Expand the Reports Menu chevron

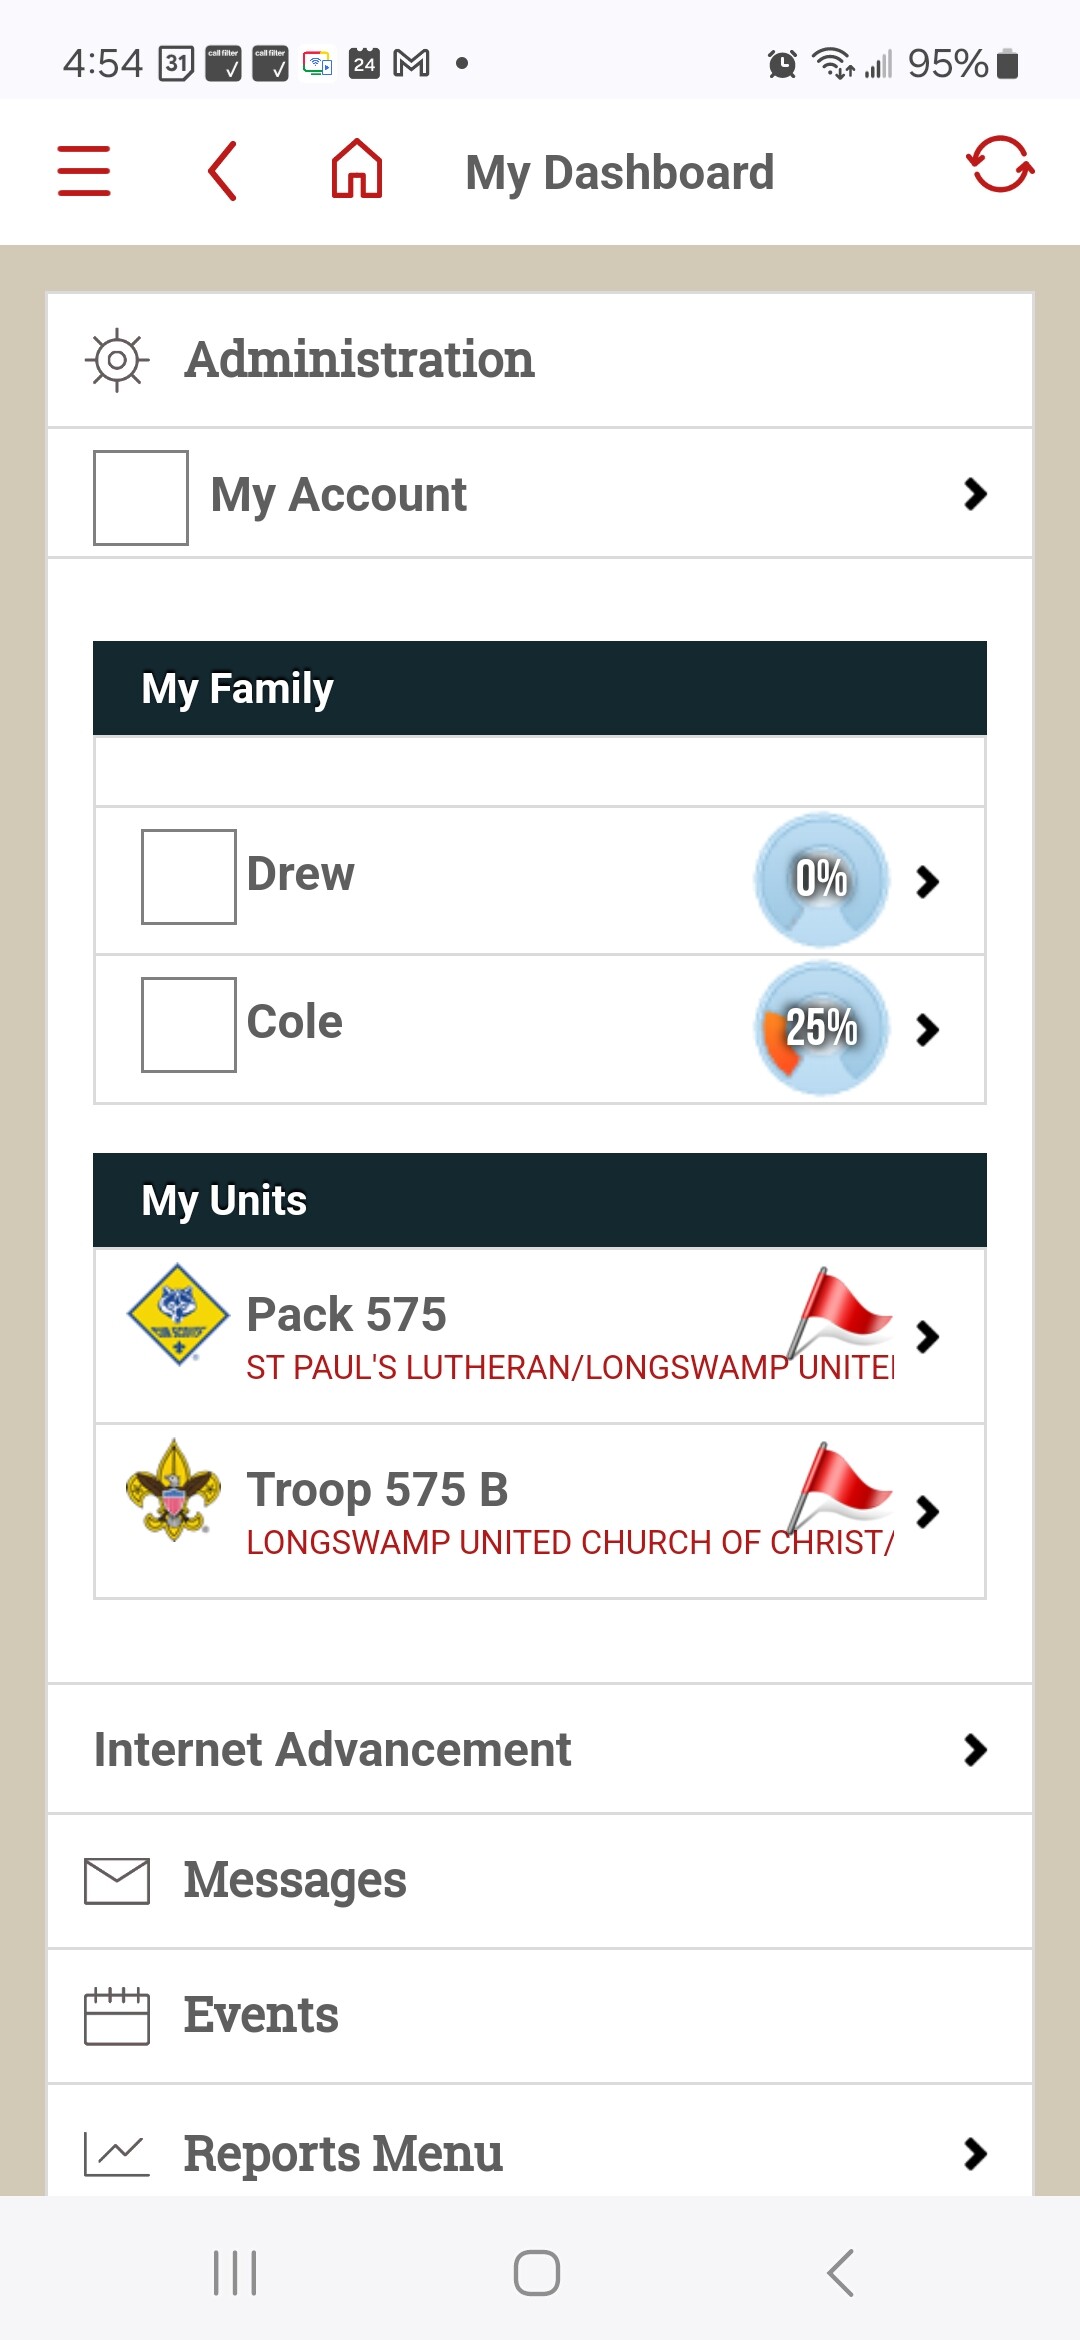pyautogui.click(x=975, y=2153)
